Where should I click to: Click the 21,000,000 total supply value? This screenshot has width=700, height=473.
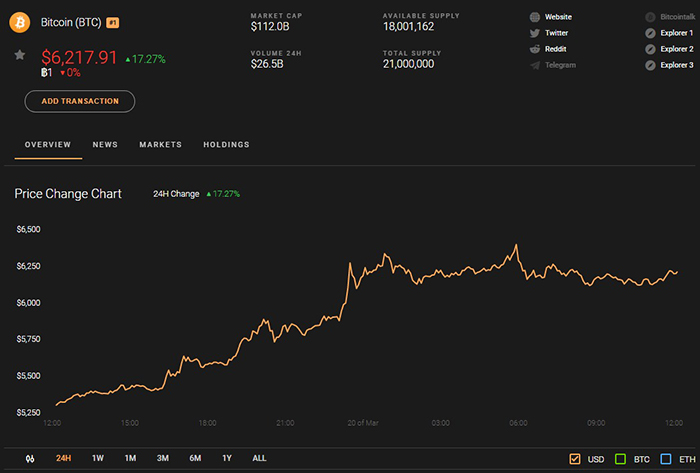tap(408, 64)
